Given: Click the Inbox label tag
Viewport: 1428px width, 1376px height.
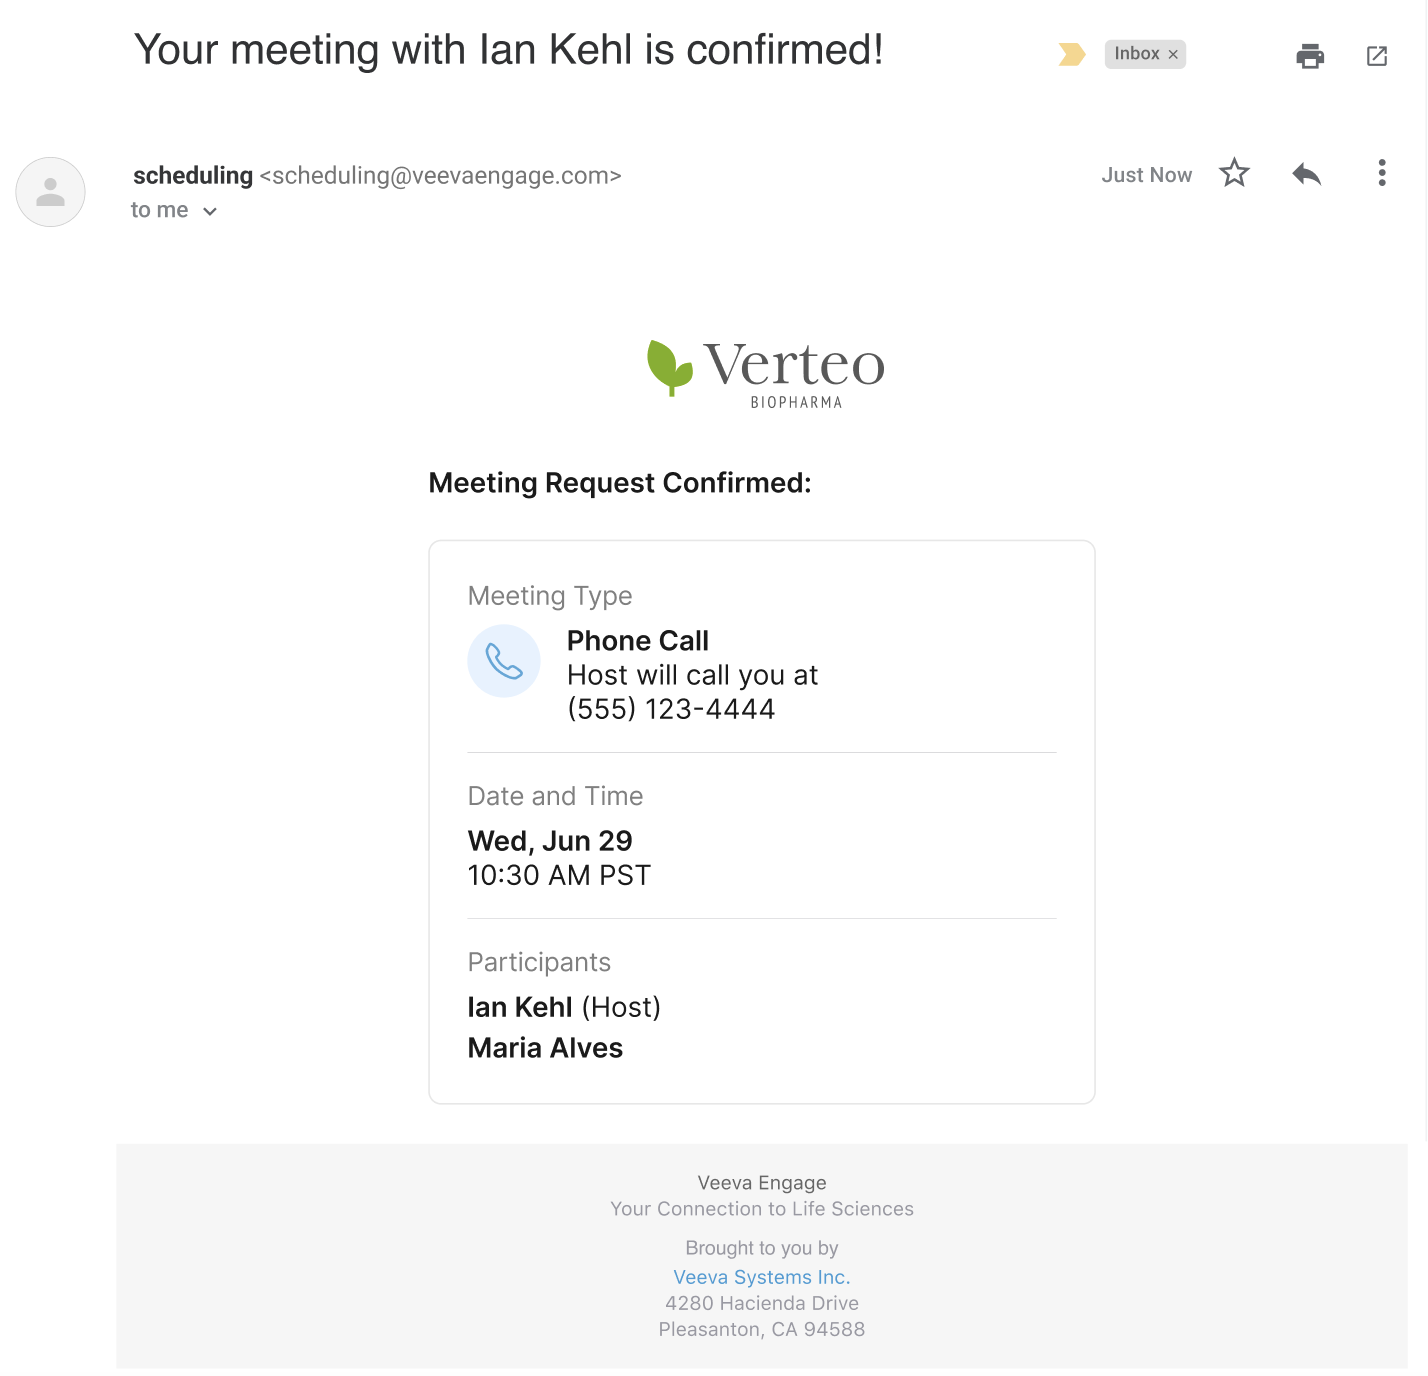Looking at the screenshot, I should click(x=1137, y=54).
